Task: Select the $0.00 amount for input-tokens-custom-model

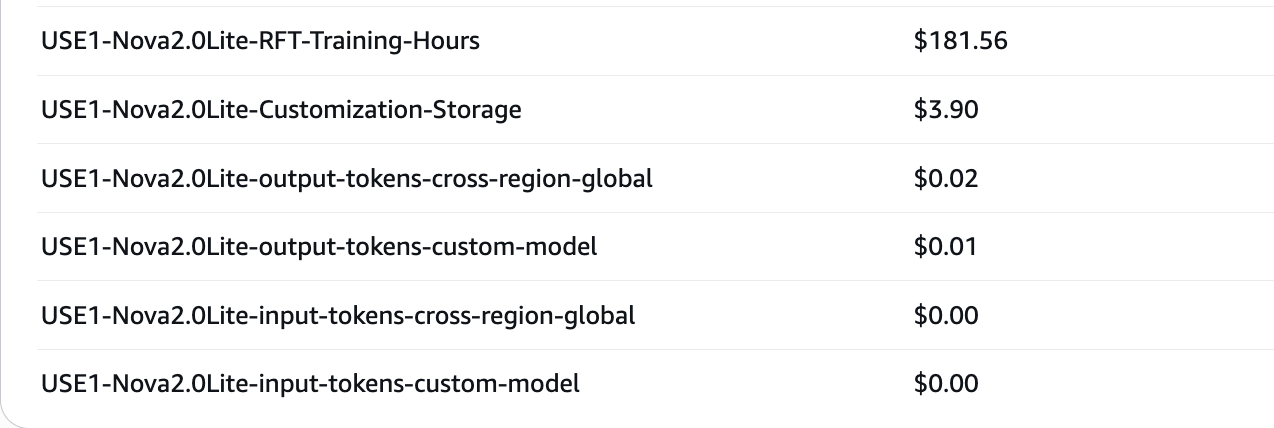Action: (x=946, y=383)
